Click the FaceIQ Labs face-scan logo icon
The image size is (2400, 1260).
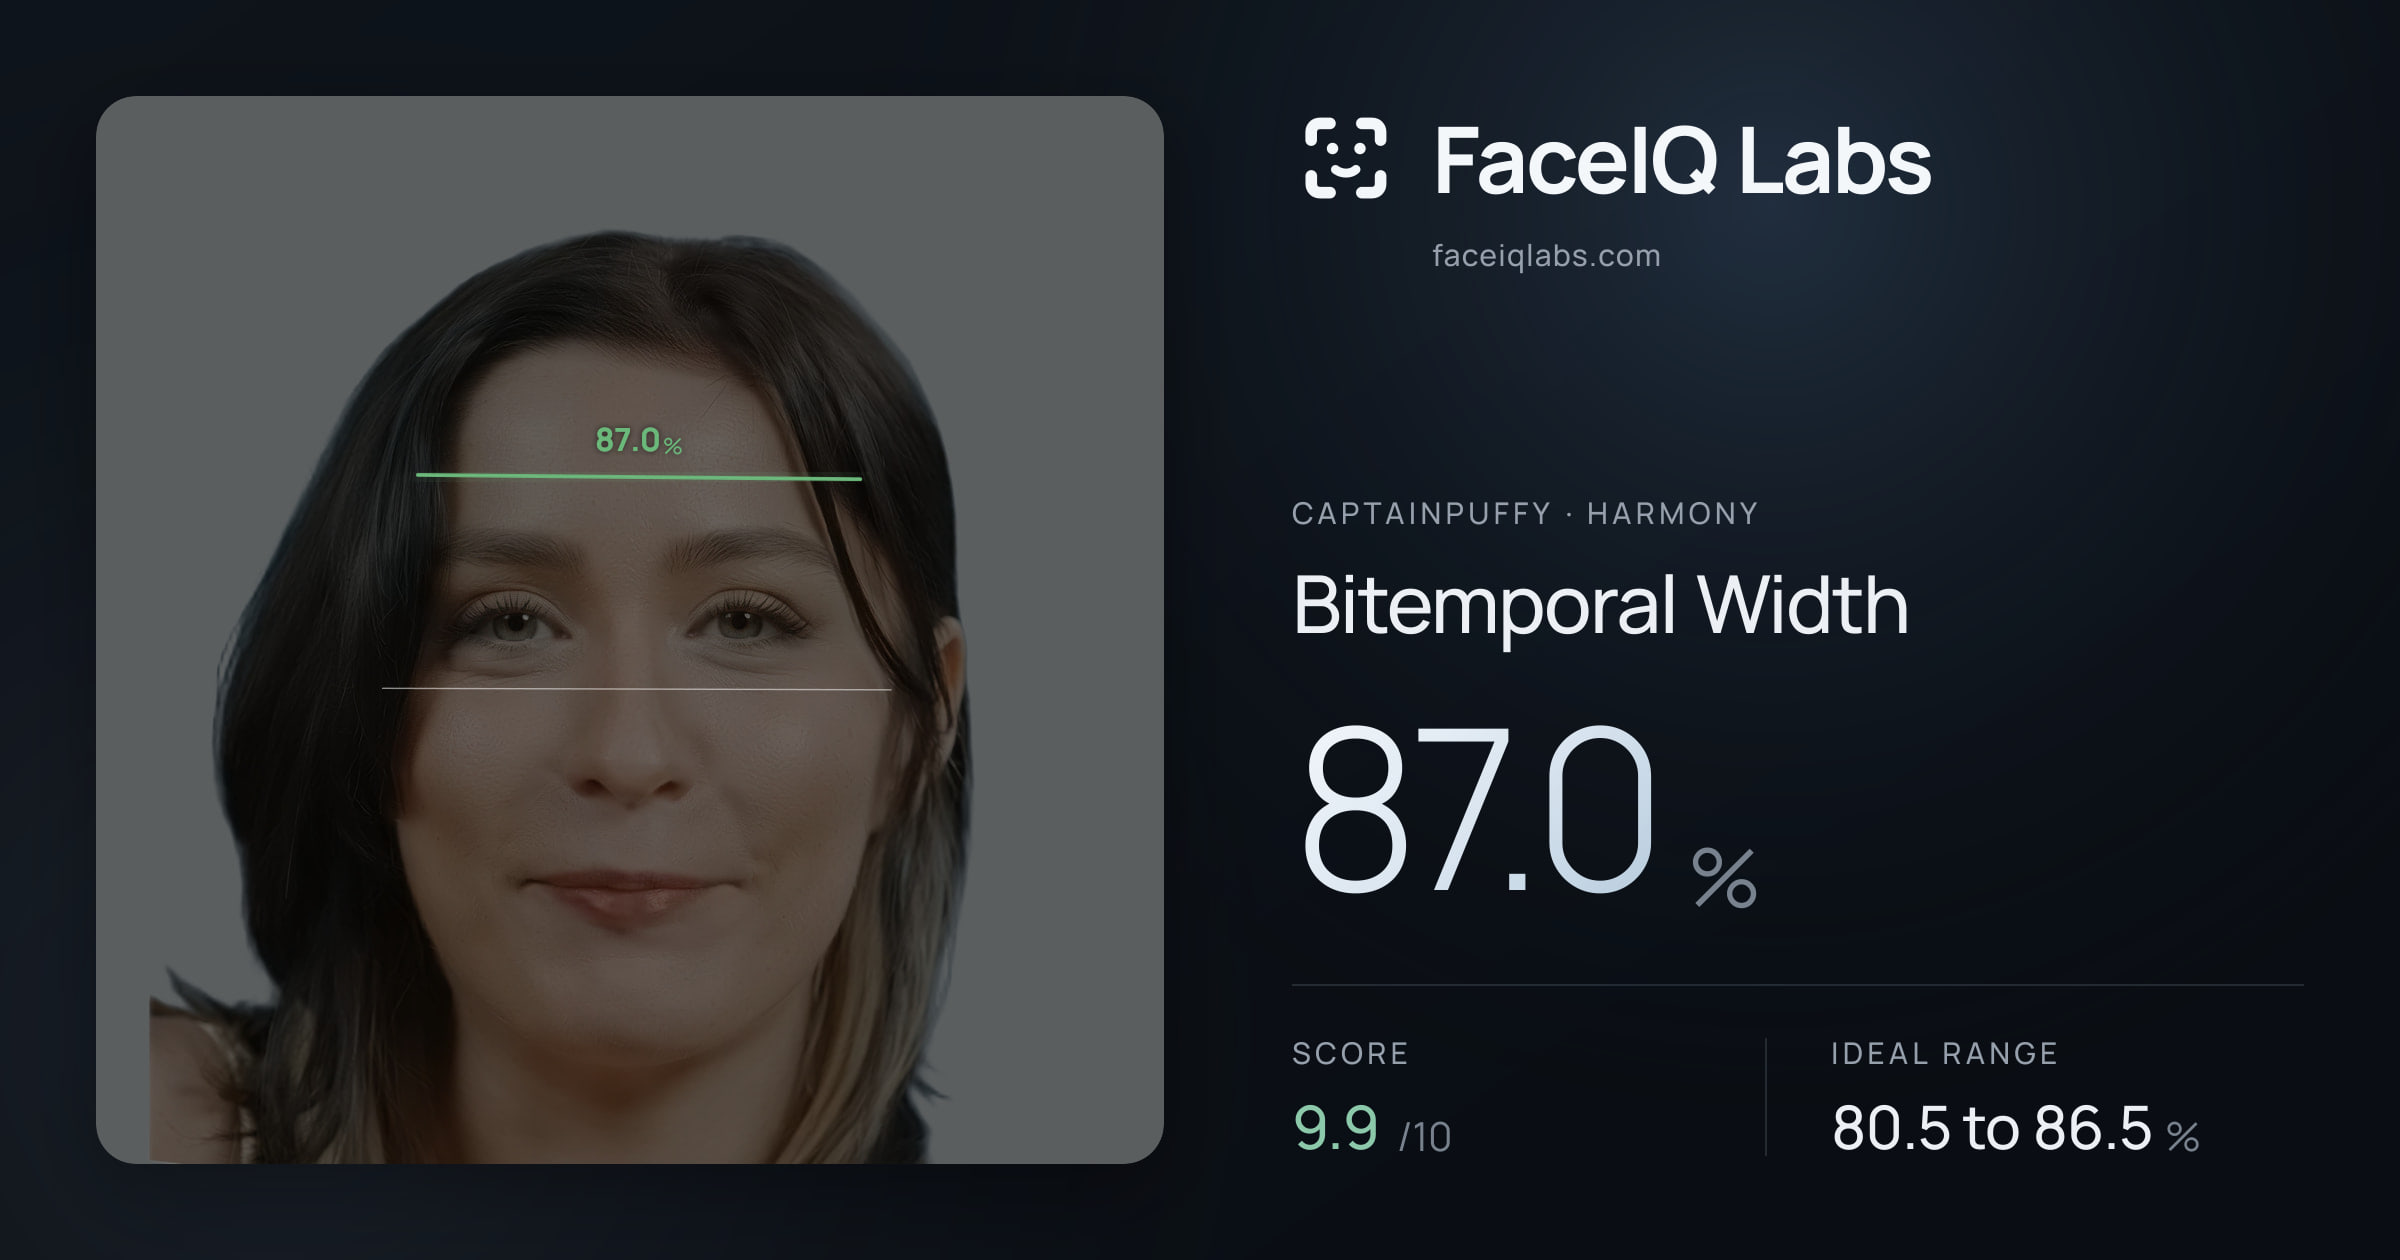[1345, 158]
